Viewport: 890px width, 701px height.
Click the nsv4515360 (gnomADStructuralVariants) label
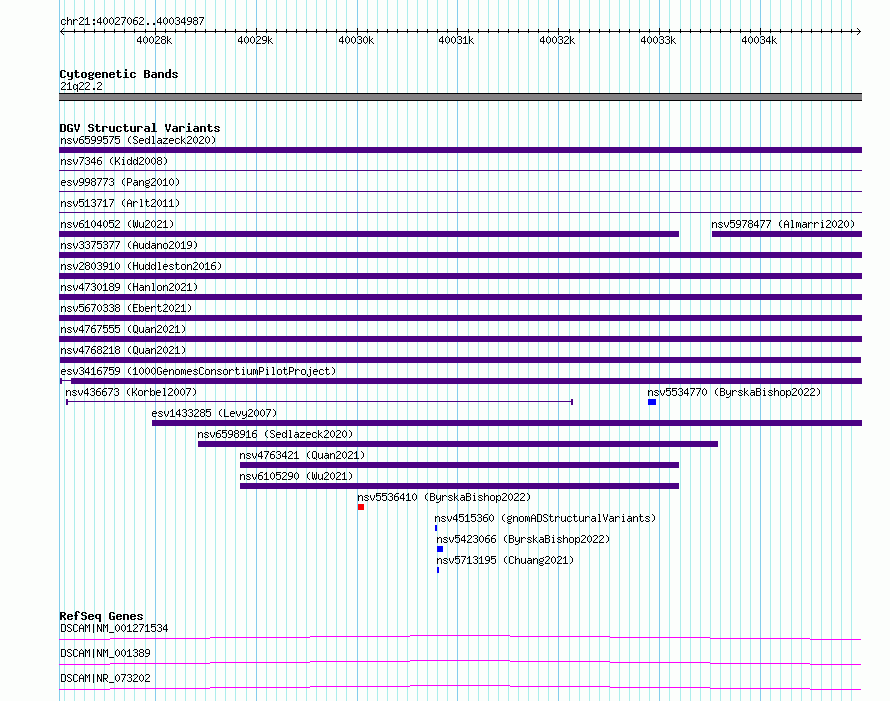tap(545, 518)
